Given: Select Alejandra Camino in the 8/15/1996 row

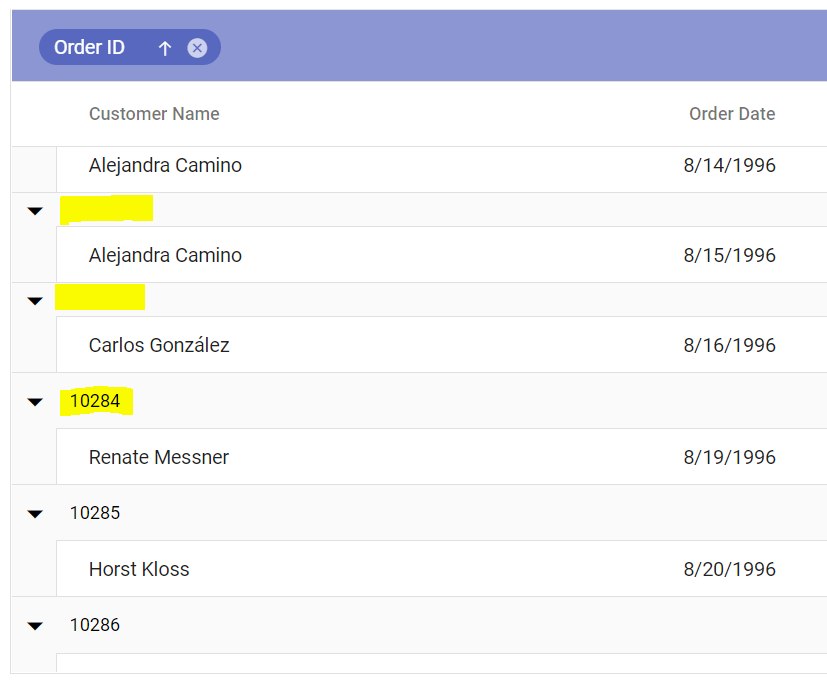Looking at the screenshot, I should [165, 256].
